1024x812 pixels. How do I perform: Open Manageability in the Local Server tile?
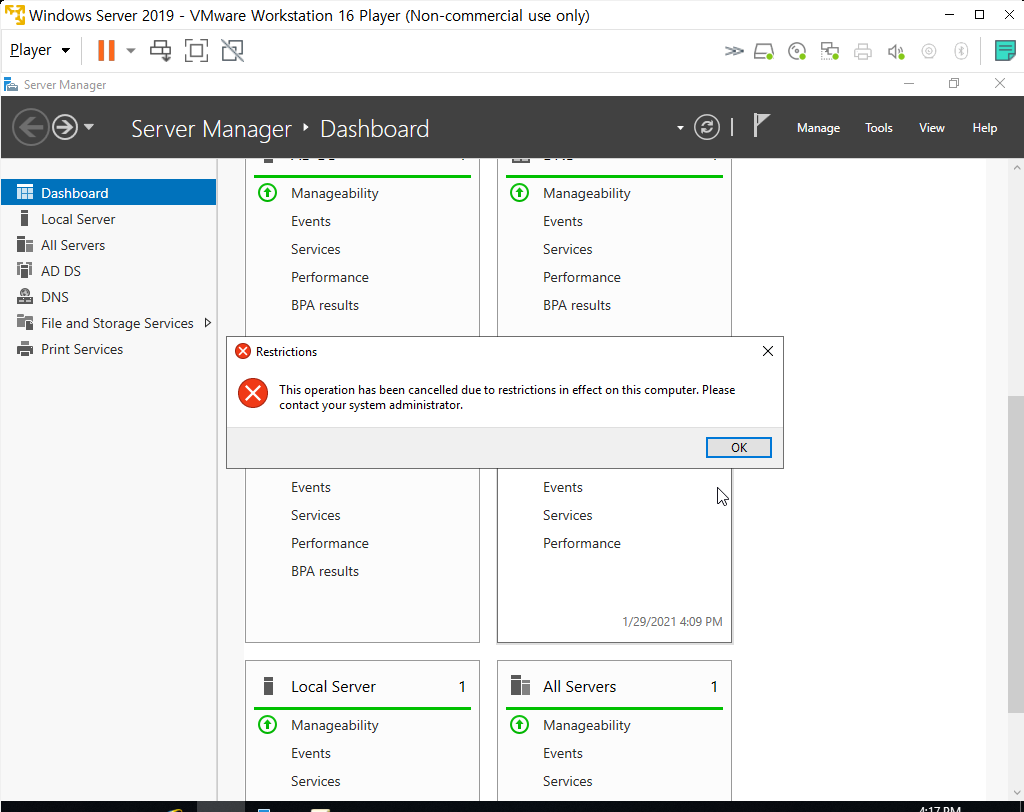334,725
